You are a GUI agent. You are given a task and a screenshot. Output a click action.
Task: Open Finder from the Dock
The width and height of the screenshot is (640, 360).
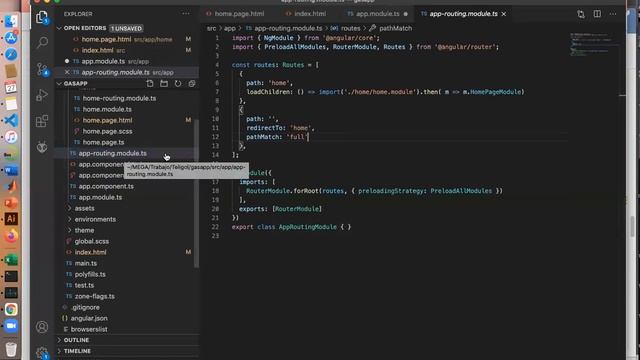point(11,22)
